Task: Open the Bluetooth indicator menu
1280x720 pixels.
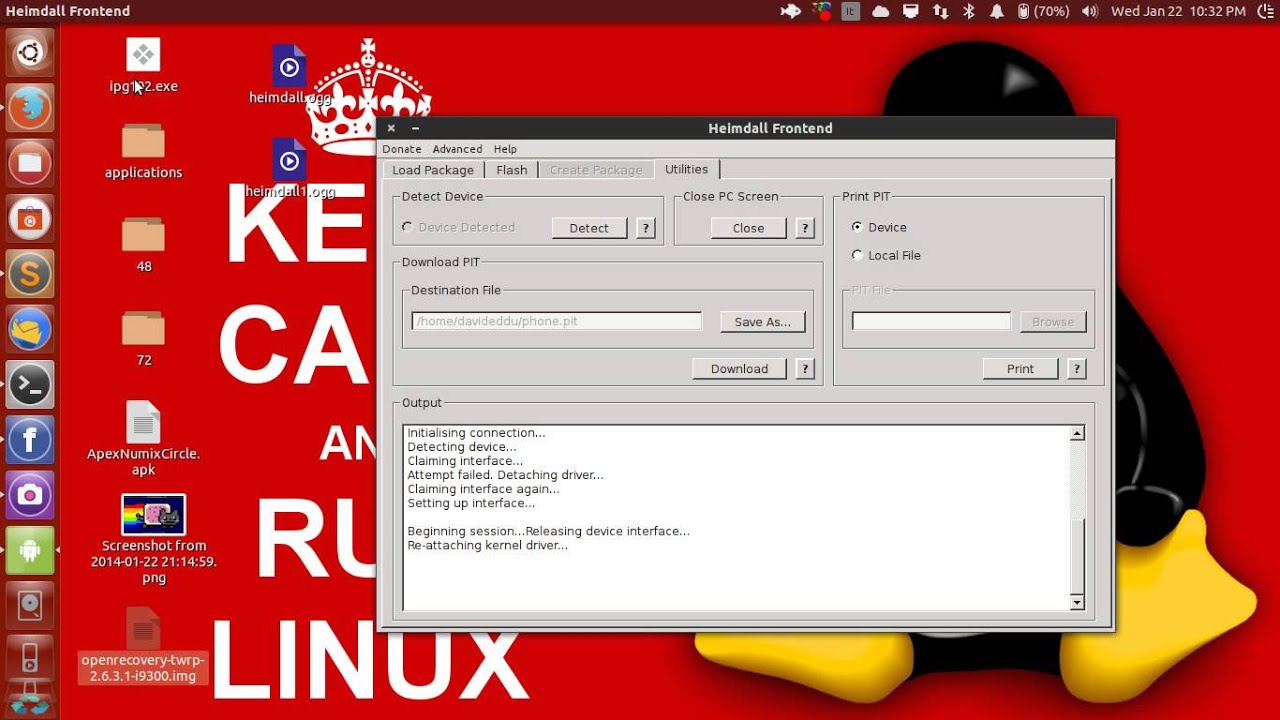Action: pyautogui.click(x=969, y=11)
